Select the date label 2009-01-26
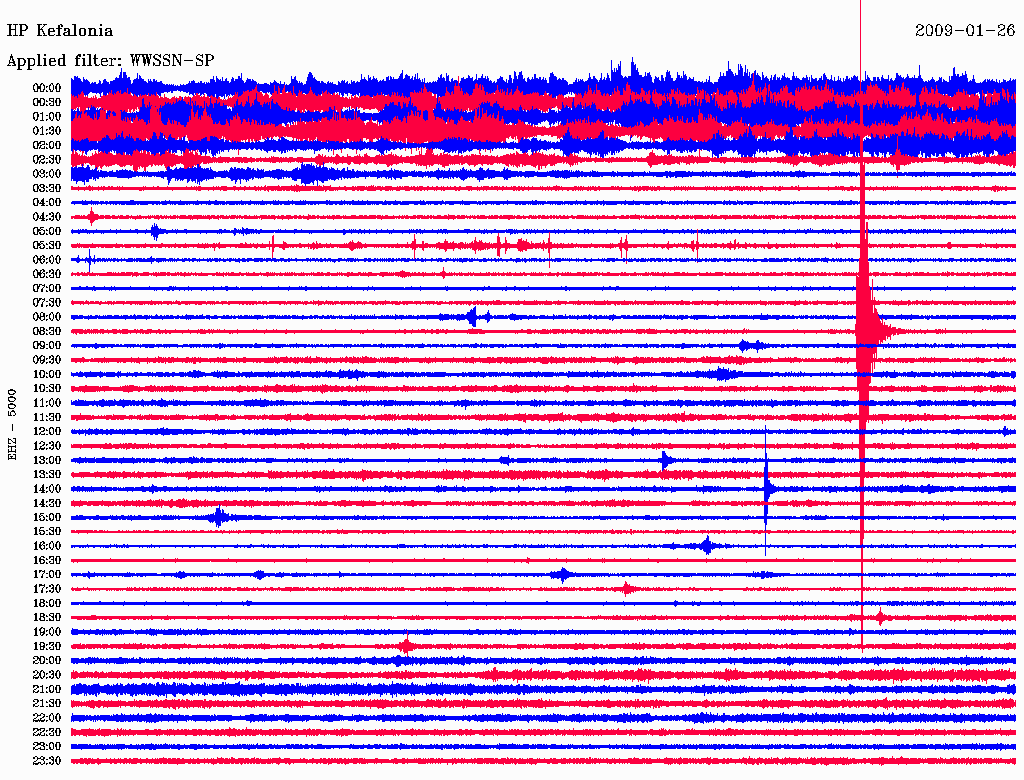 pos(965,31)
